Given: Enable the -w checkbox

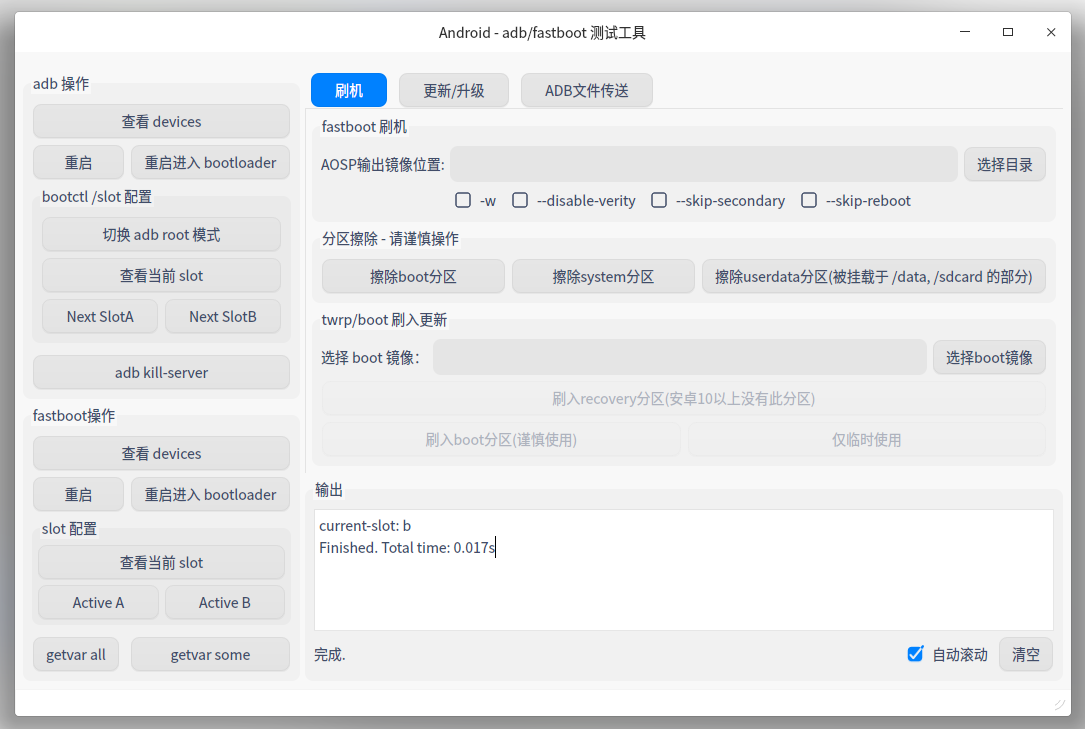Looking at the screenshot, I should point(463,200).
